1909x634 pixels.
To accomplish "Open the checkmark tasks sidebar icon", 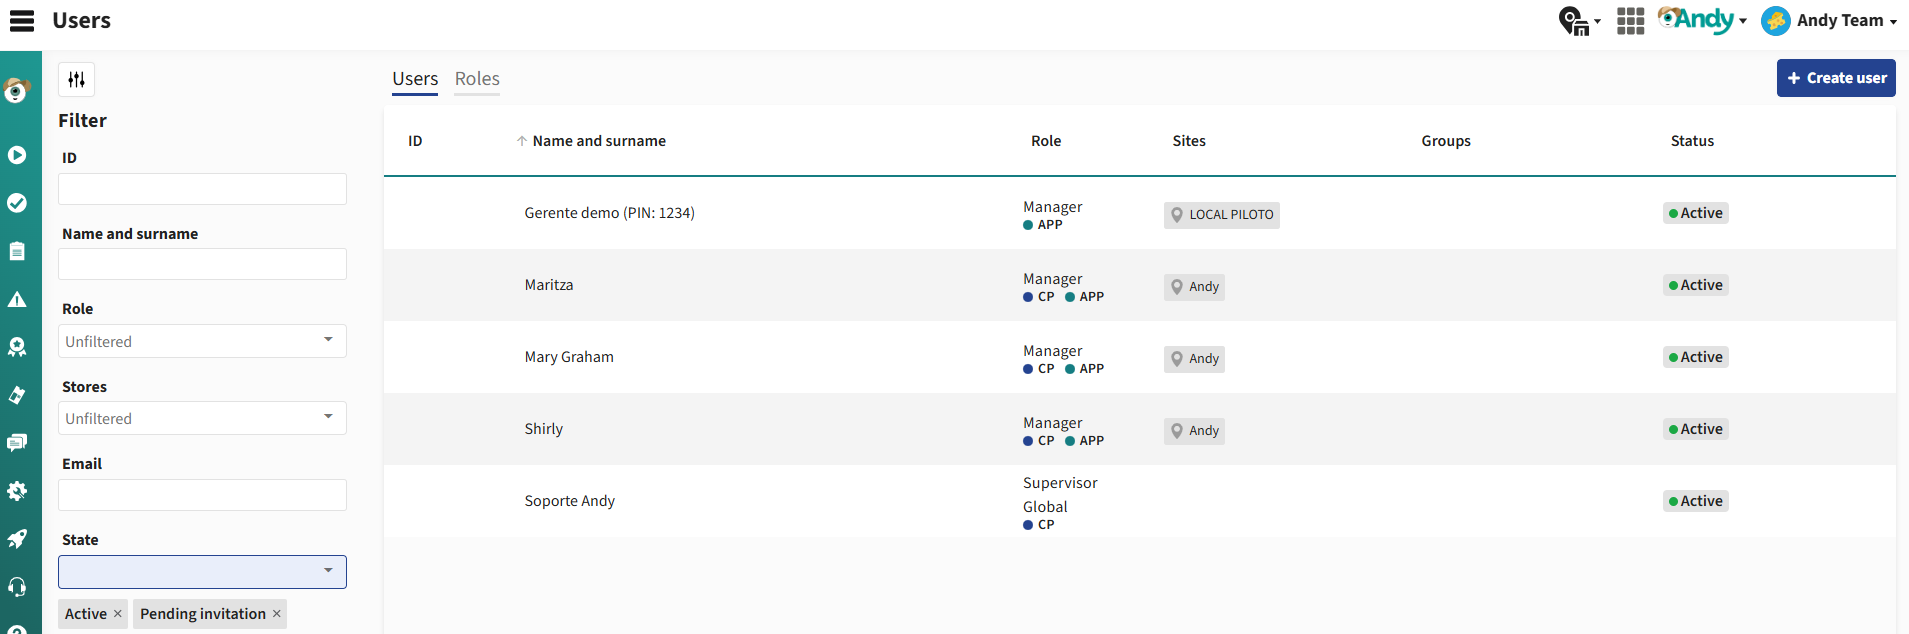I will click(17, 203).
